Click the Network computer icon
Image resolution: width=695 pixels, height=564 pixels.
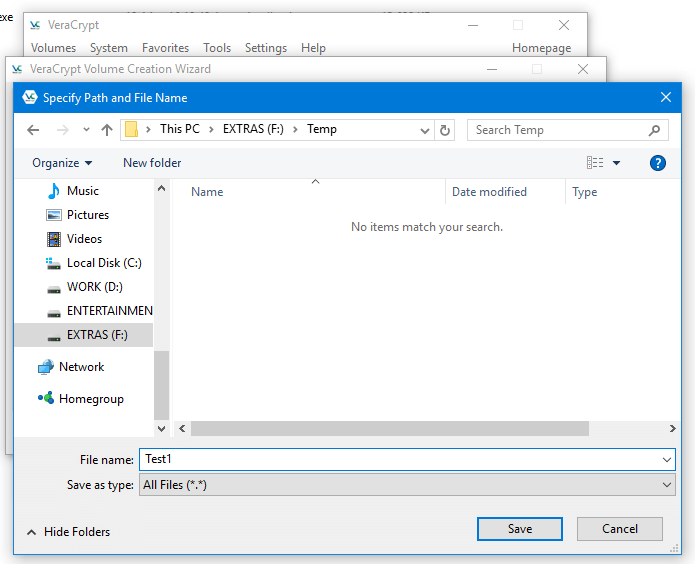pos(46,367)
